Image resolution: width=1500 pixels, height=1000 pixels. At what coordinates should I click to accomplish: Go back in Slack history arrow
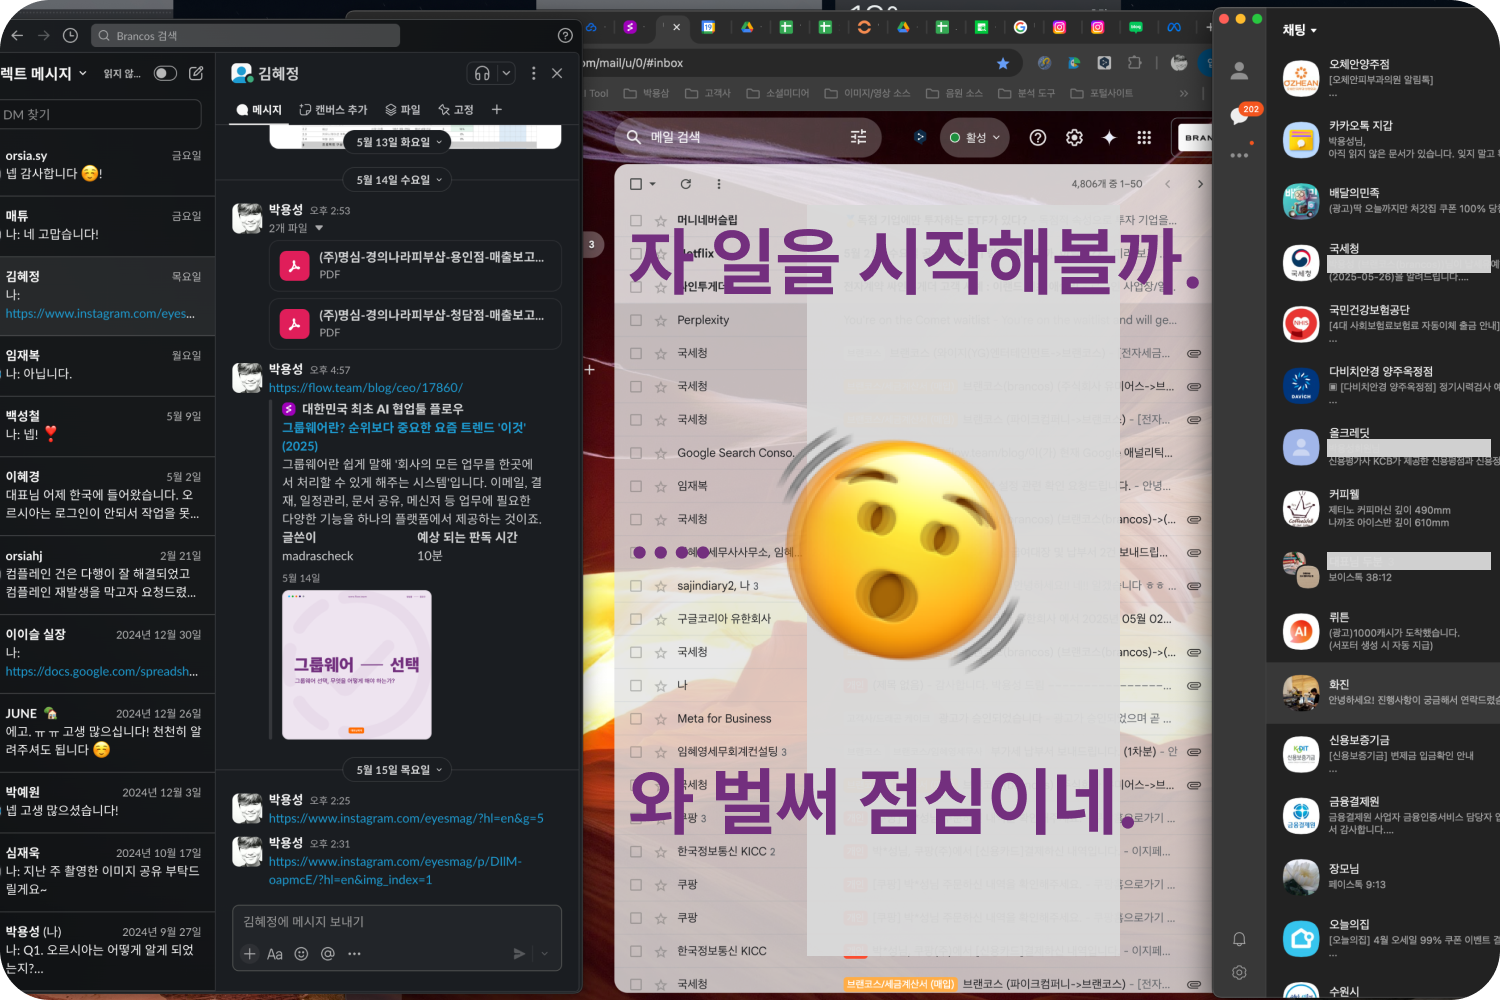point(17,35)
